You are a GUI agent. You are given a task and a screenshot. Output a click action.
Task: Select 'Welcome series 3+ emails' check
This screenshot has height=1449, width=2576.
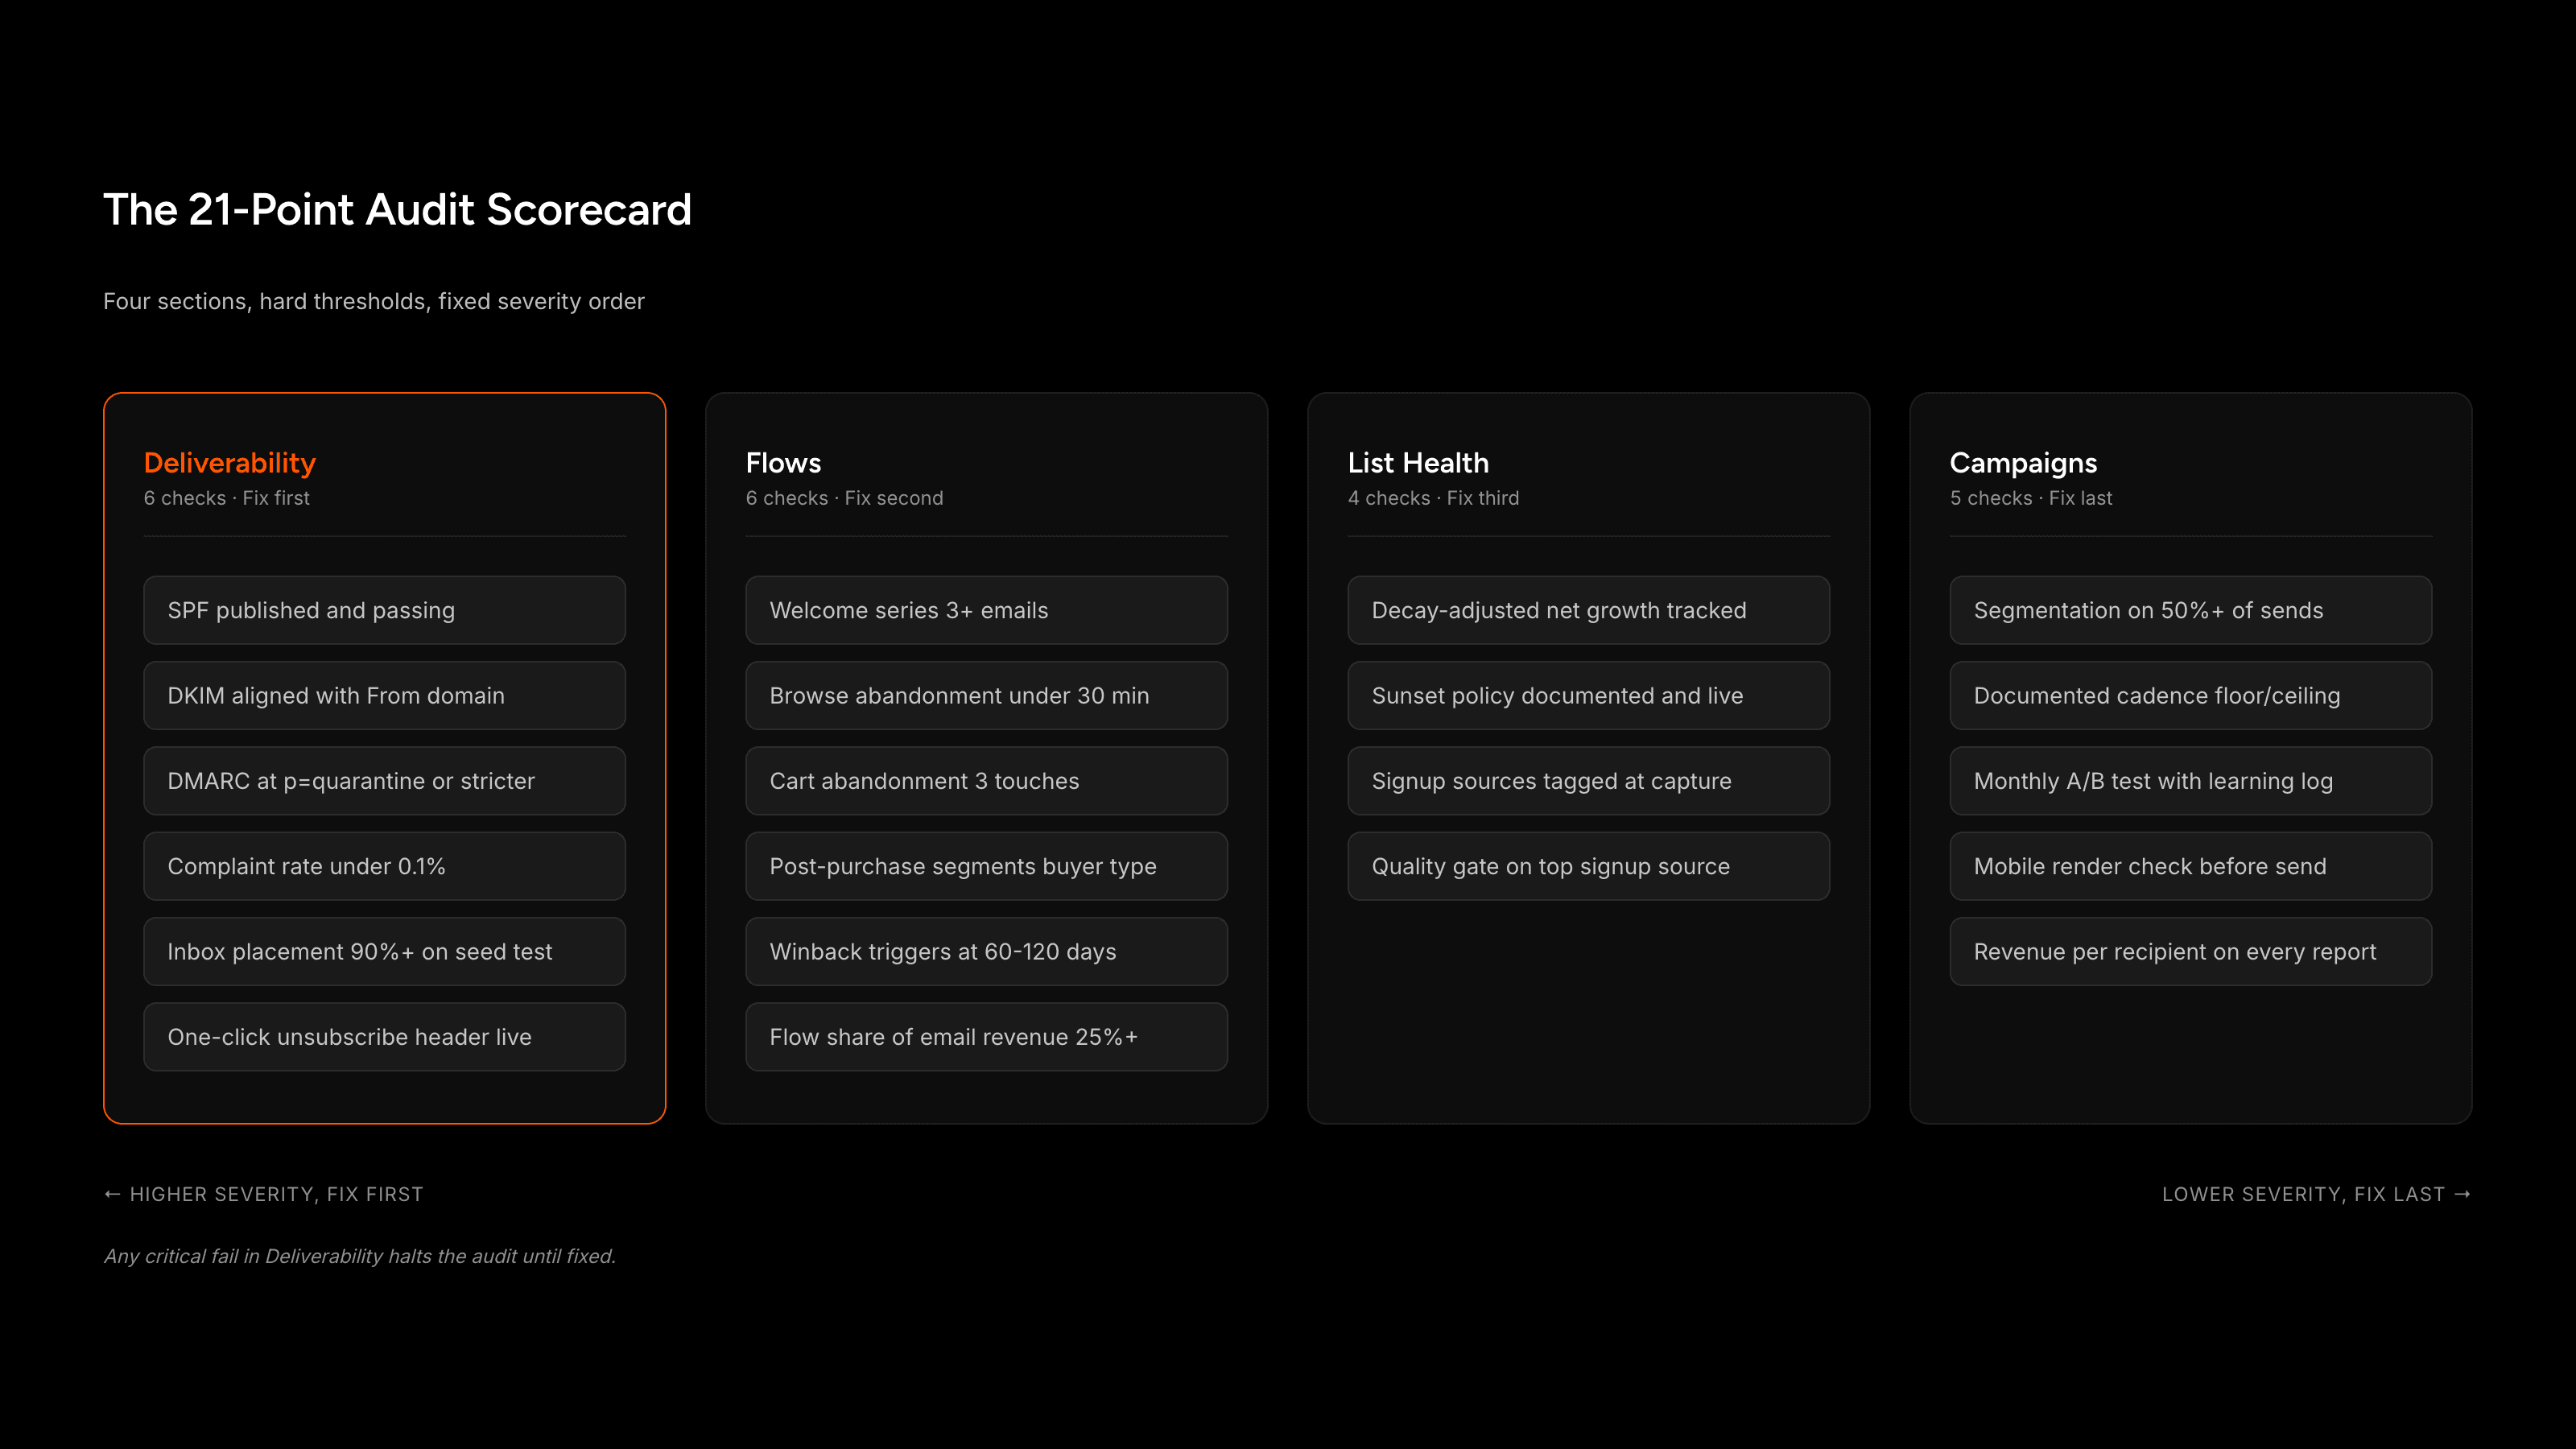[987, 610]
